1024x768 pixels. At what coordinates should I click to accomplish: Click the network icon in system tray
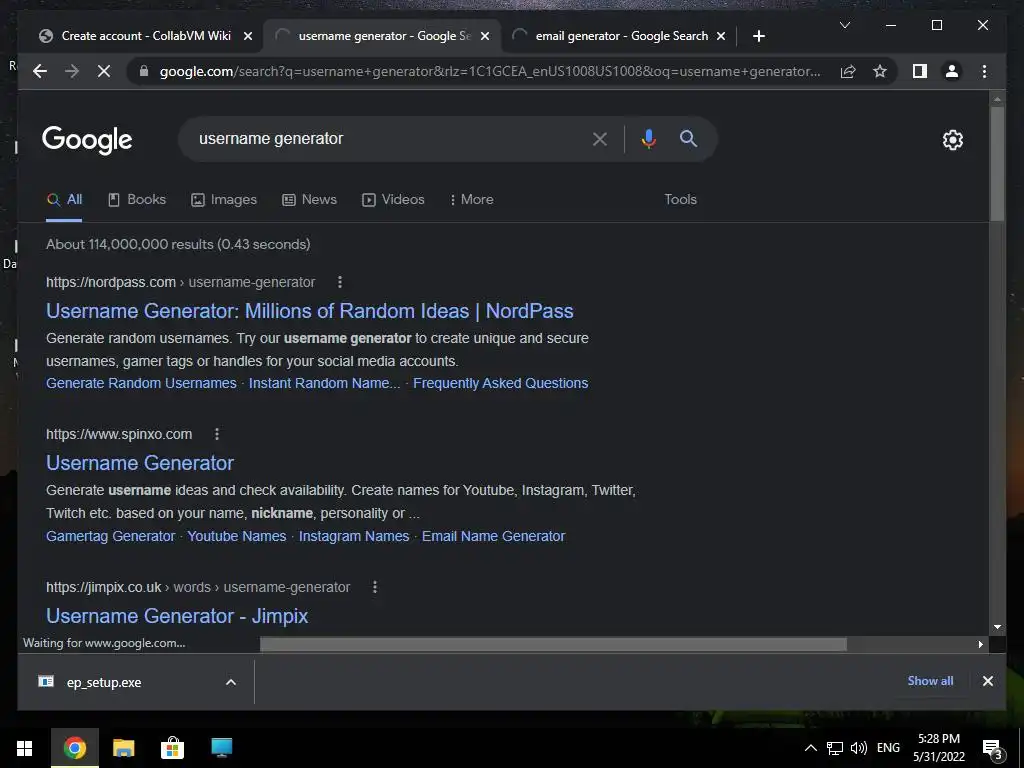[x=835, y=748]
